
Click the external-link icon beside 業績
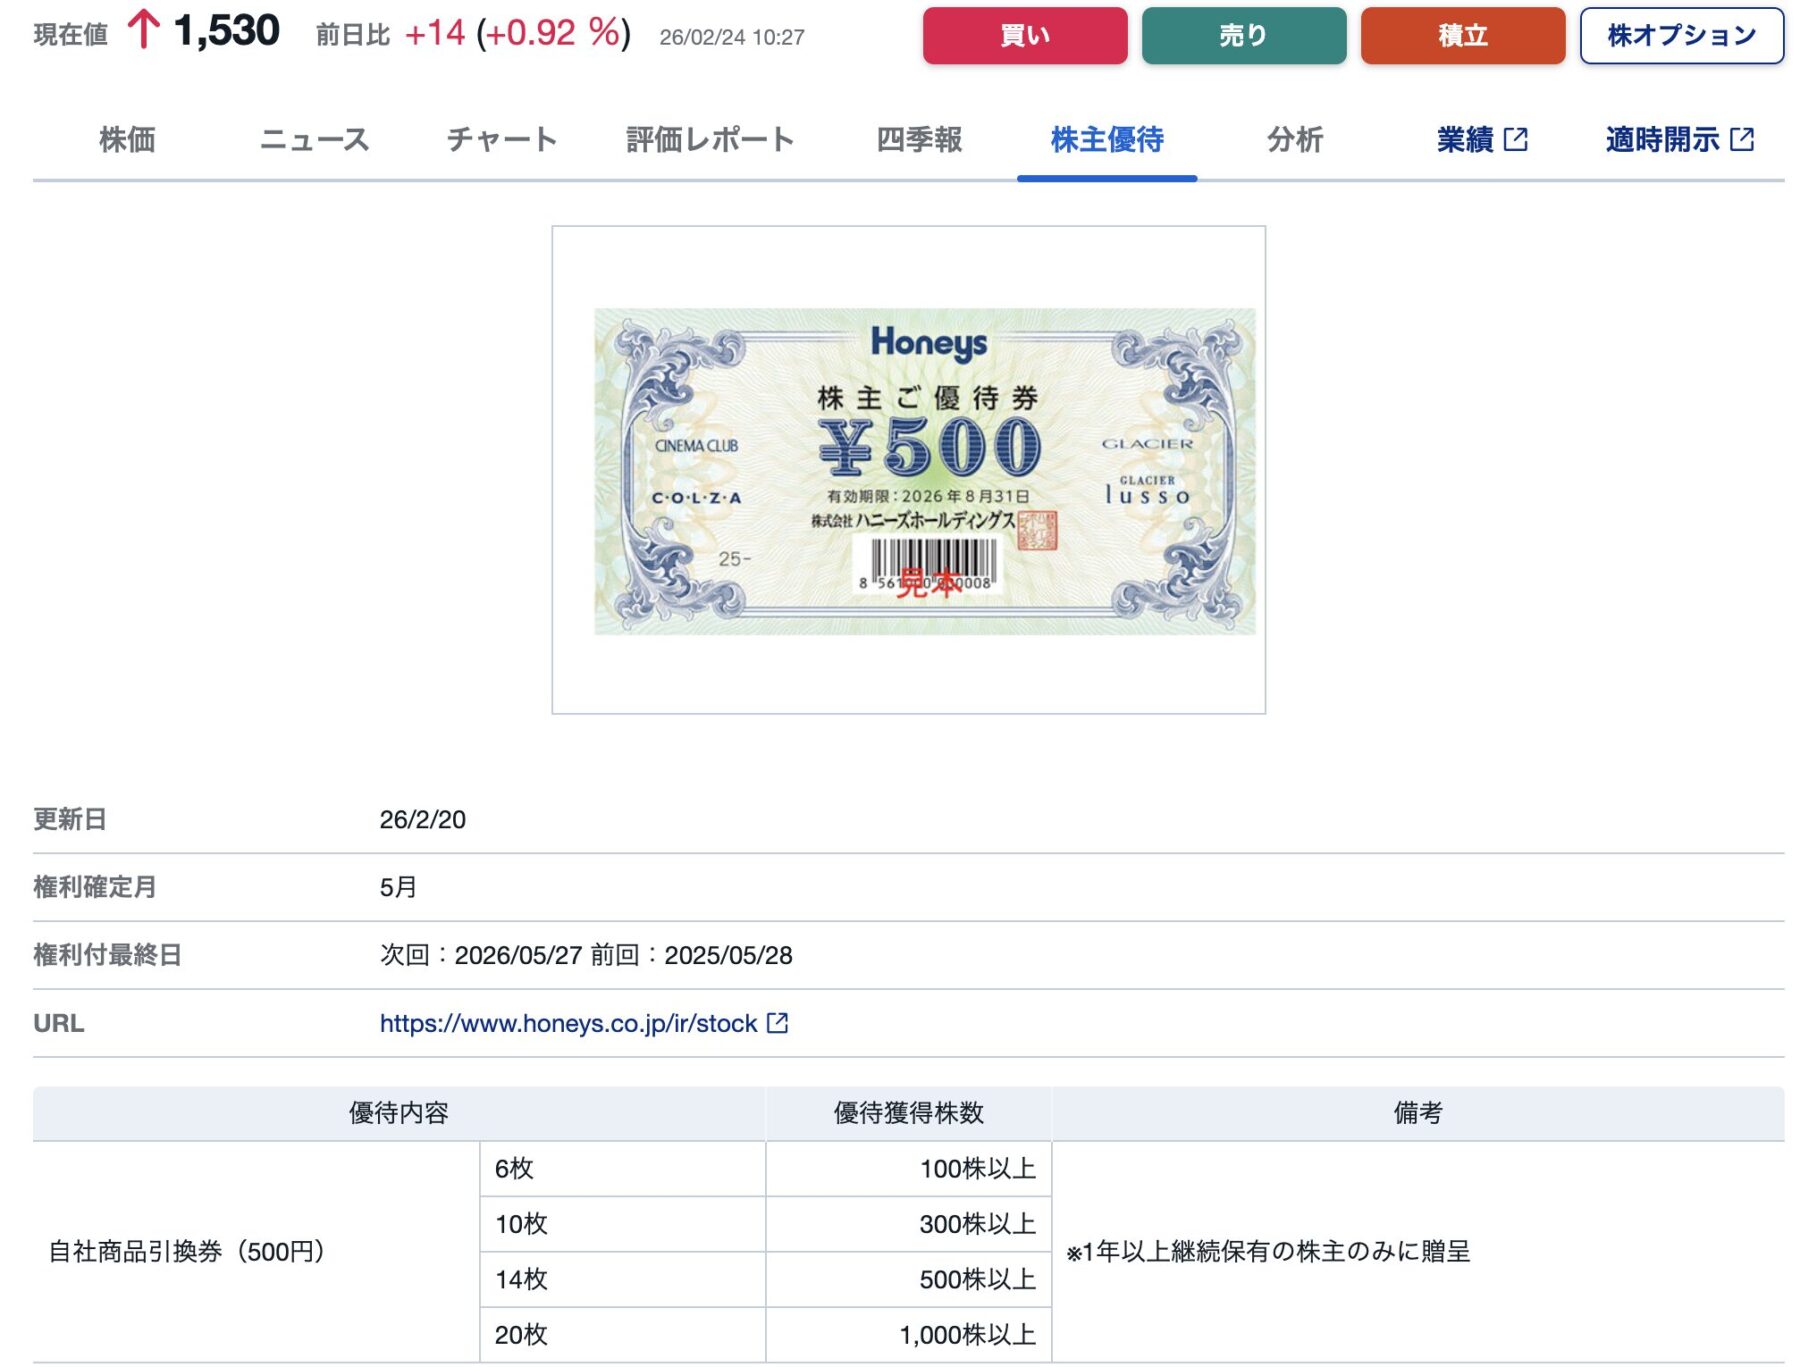point(1516,140)
